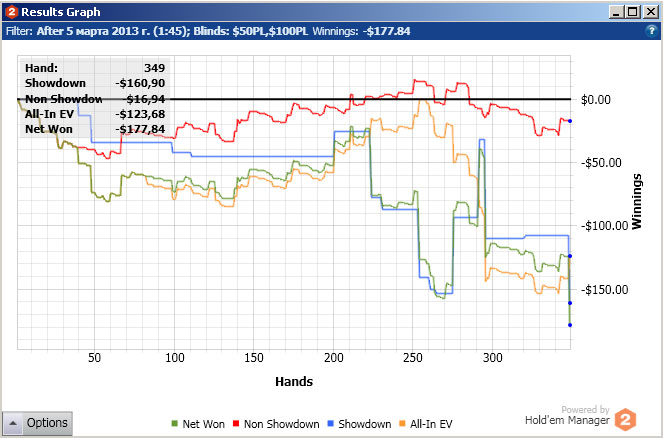Click the Non Showdown legend label
Screen dimensions: 663x438
click(x=281, y=424)
